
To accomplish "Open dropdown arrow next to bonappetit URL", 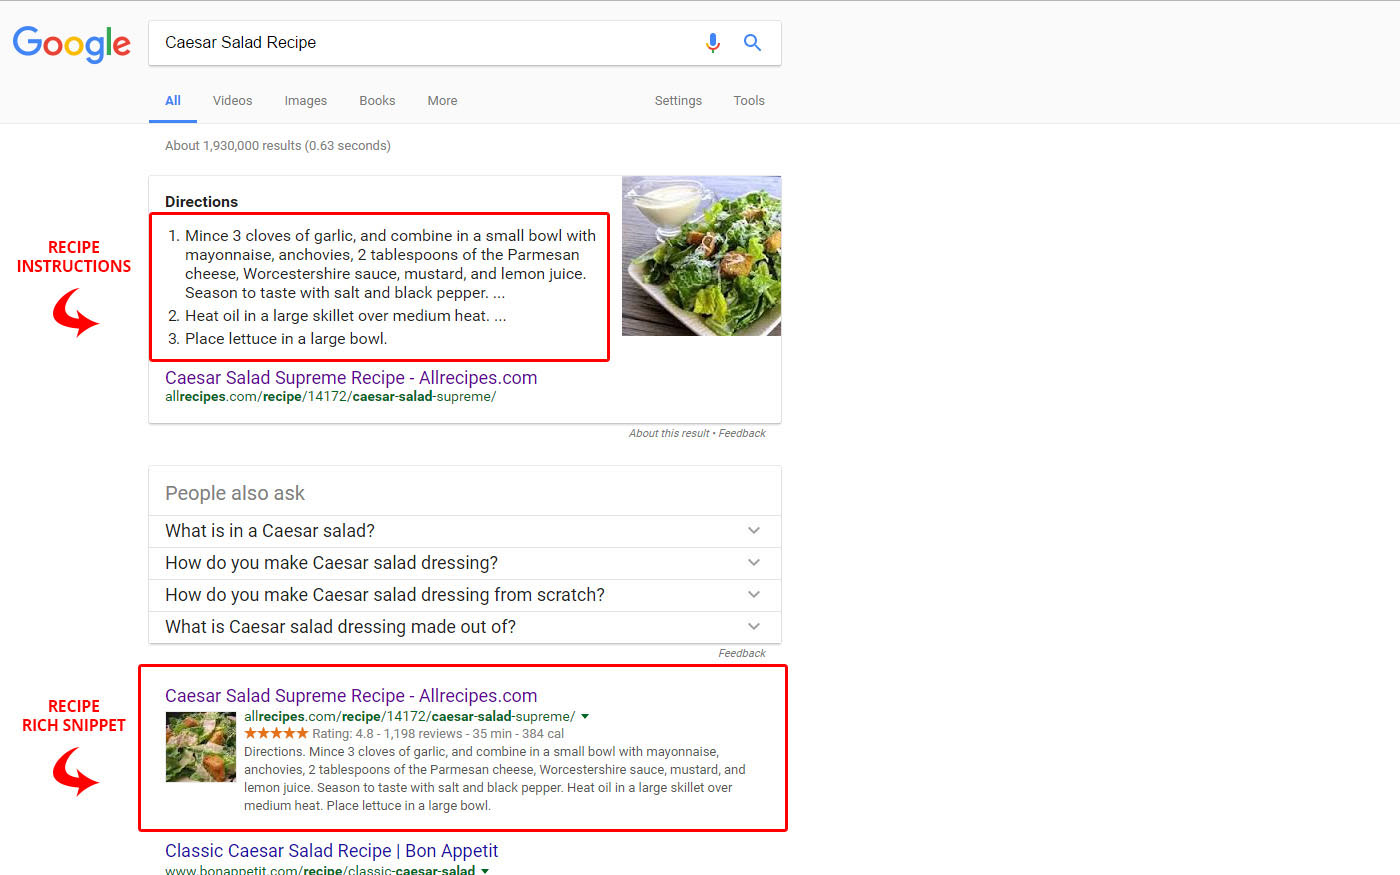I will pyautogui.click(x=485, y=871).
